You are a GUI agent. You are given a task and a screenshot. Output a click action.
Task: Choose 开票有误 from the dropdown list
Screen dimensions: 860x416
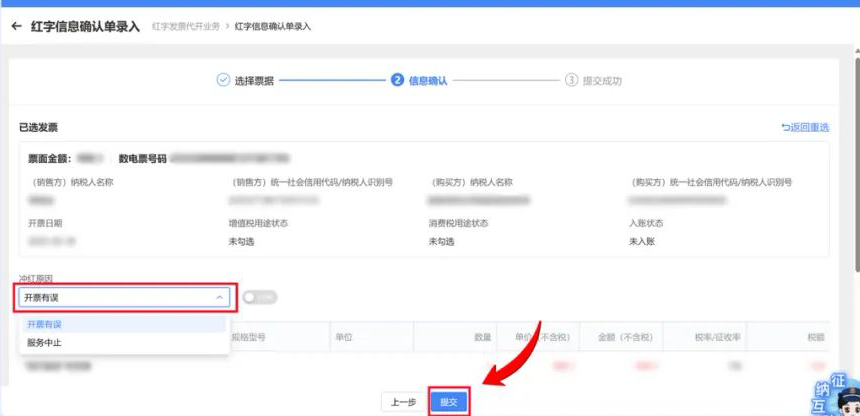pyautogui.click(x=123, y=324)
